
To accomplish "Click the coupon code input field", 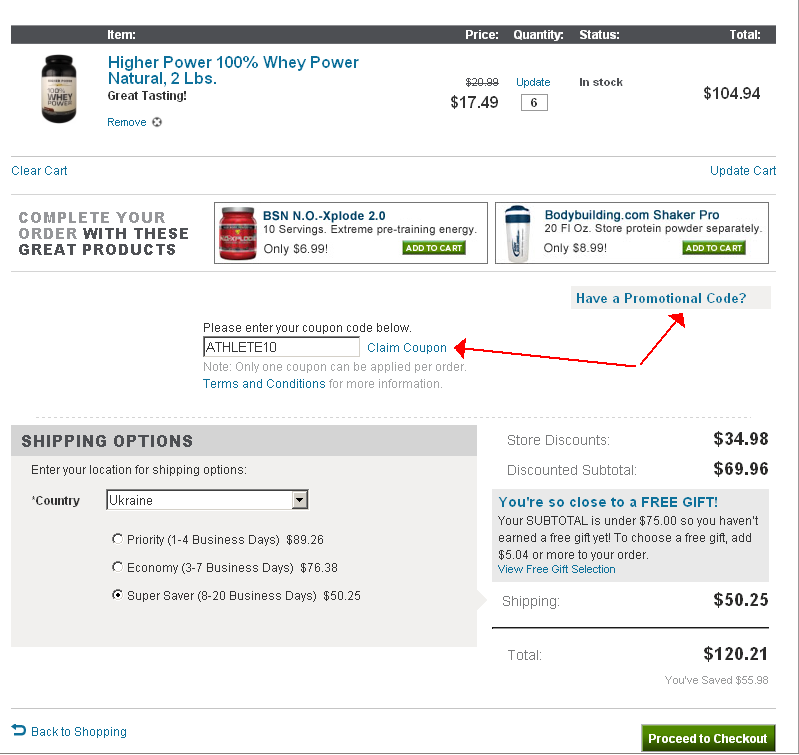I will pos(281,348).
